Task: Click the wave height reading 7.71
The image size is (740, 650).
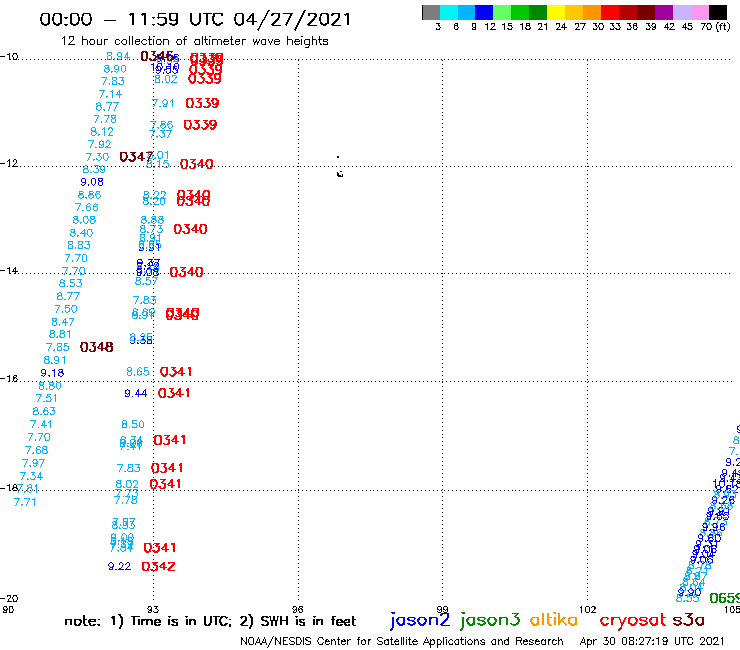Action: tap(25, 502)
